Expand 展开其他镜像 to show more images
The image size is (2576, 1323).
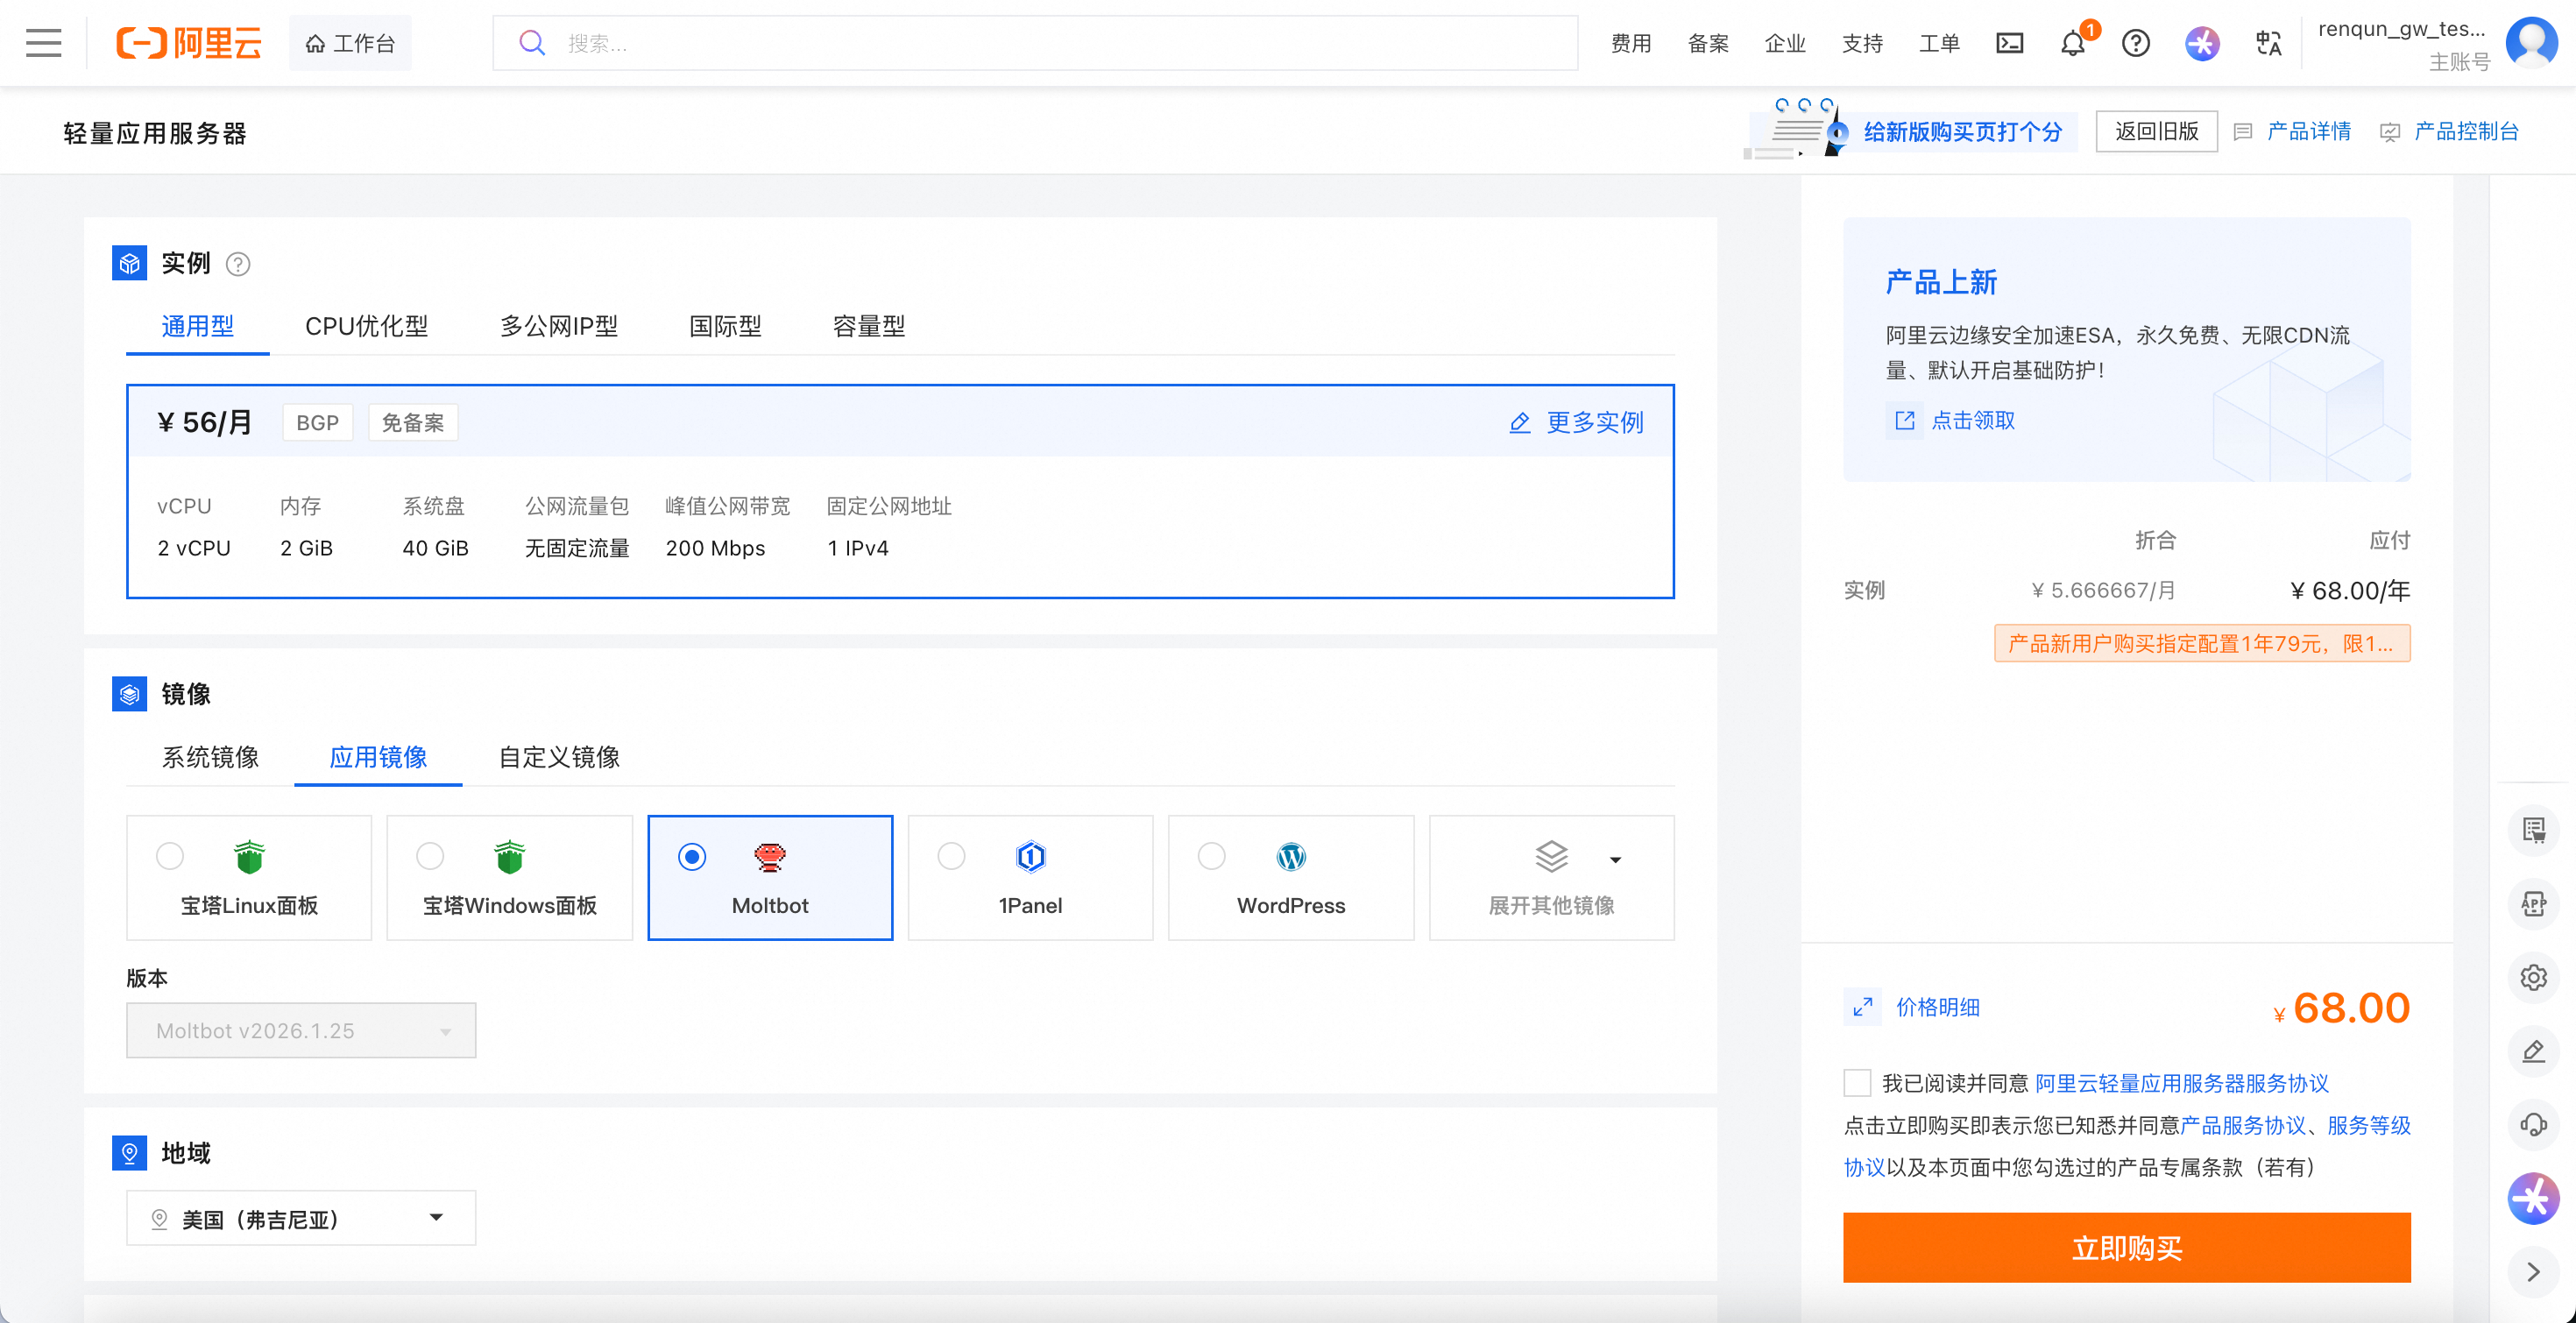click(x=1551, y=877)
